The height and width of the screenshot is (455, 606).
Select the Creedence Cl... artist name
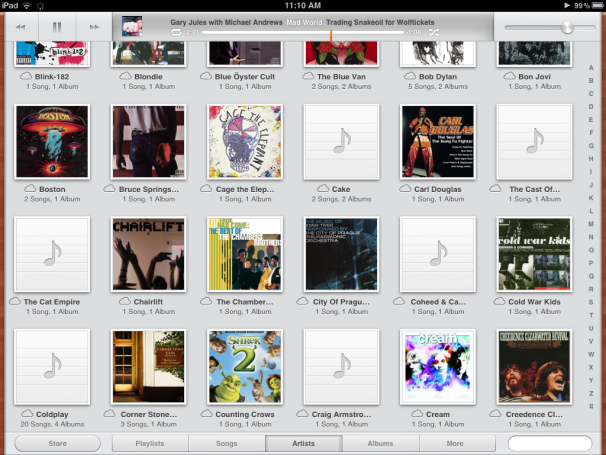(x=534, y=414)
